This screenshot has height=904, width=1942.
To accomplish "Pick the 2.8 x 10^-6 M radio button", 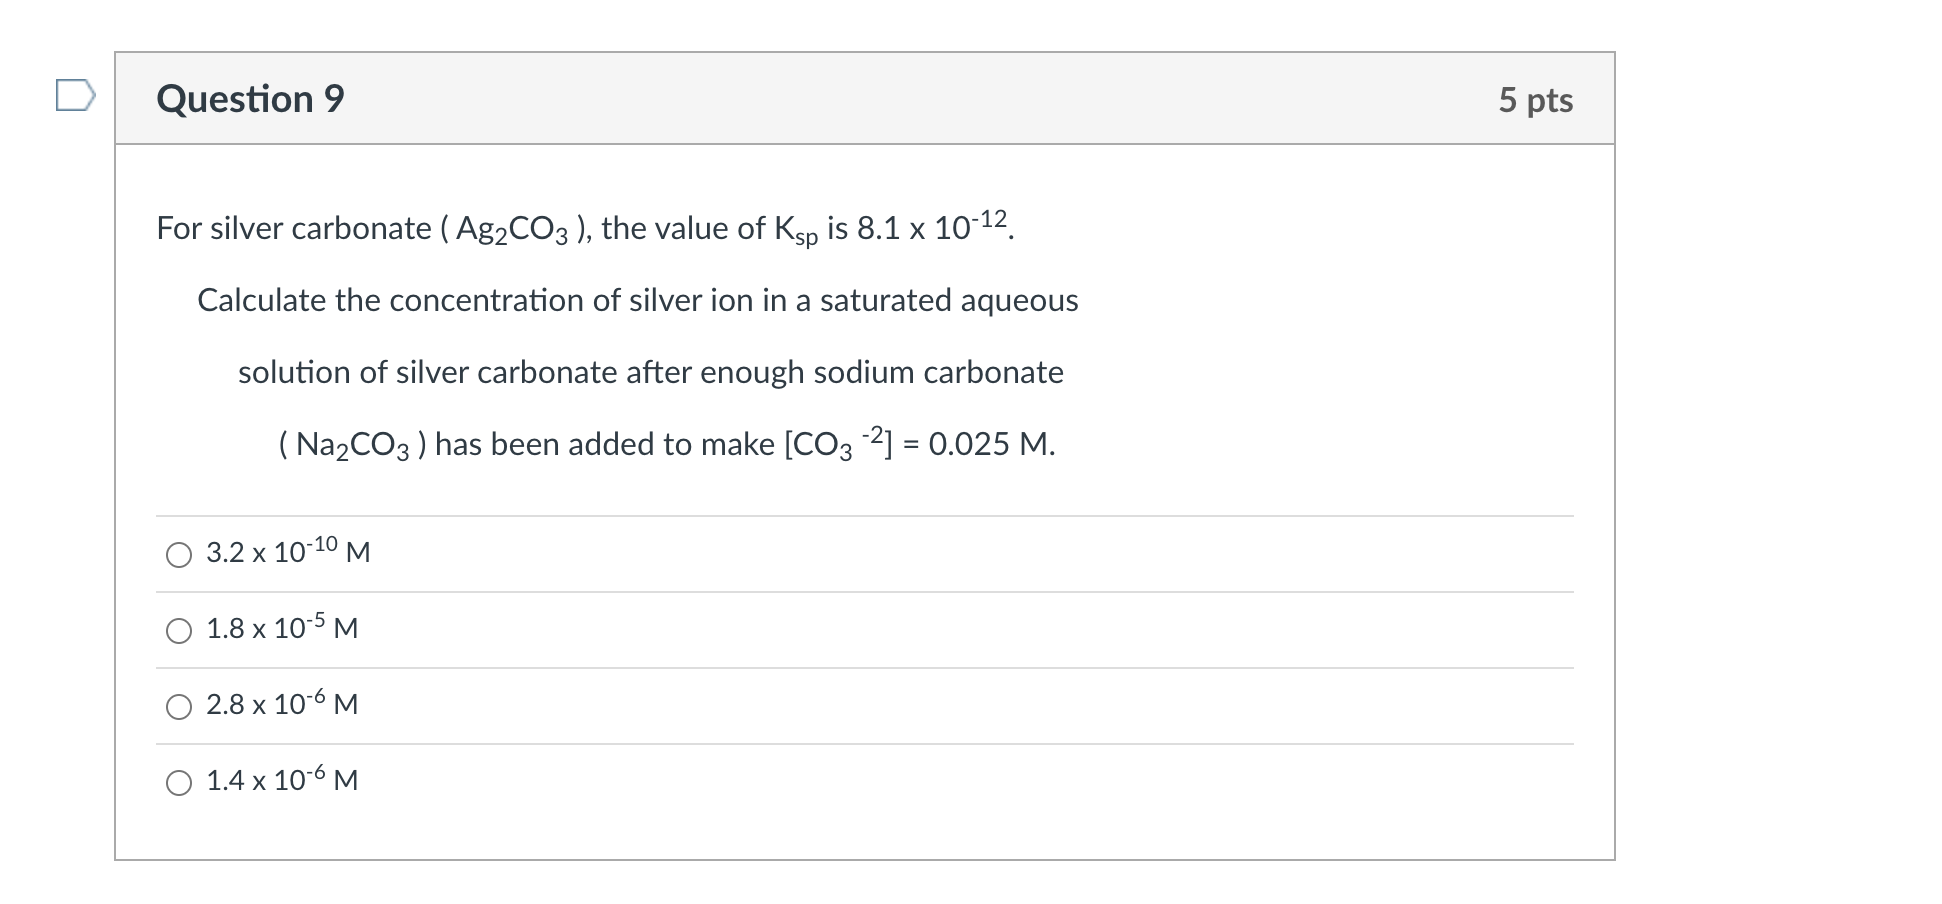I will 179,707.
